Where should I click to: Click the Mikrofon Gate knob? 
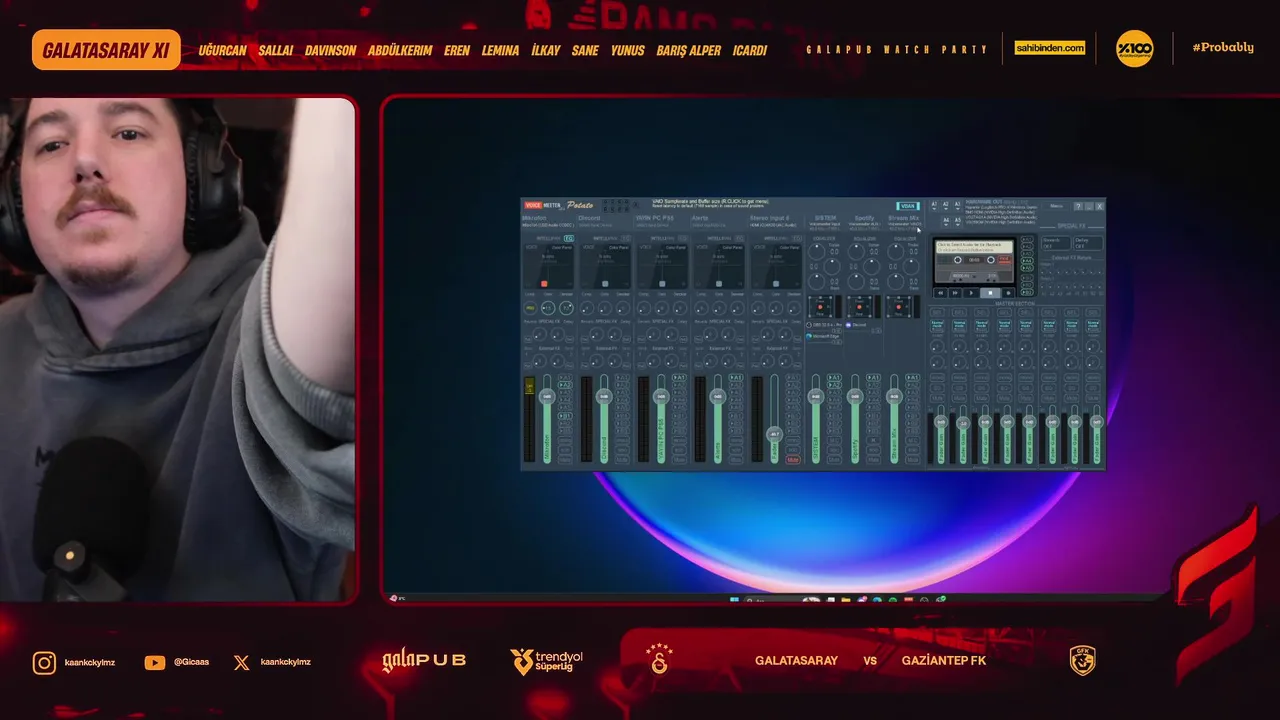(x=548, y=308)
